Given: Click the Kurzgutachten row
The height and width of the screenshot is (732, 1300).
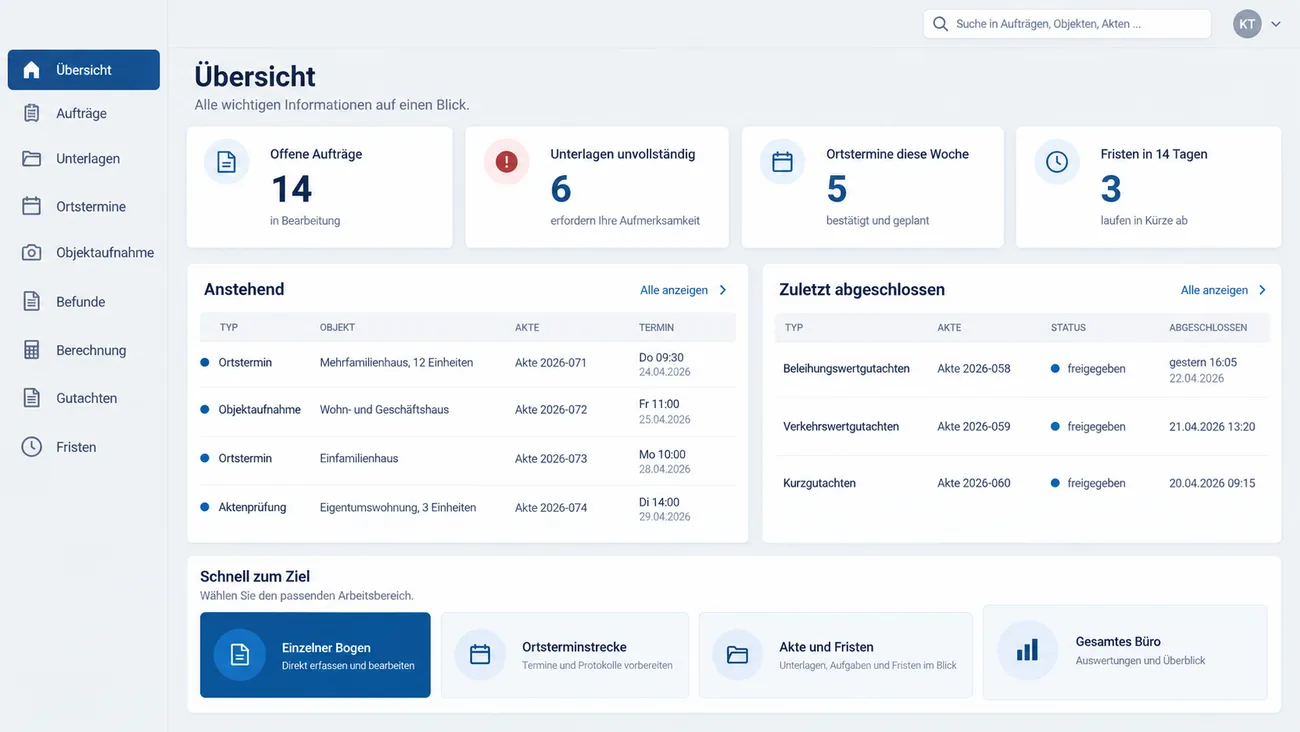Looking at the screenshot, I should 1022,483.
